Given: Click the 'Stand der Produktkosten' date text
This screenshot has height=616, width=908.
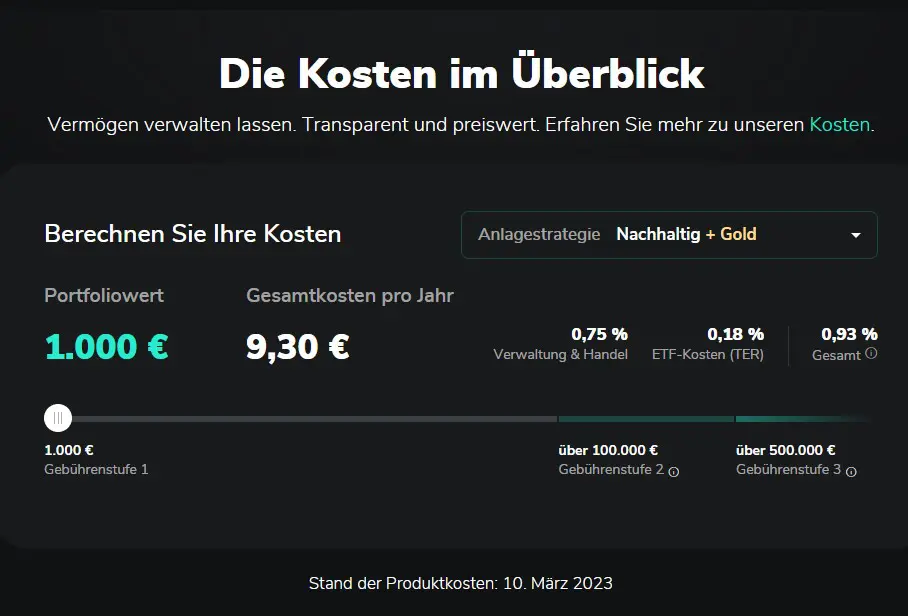Looking at the screenshot, I should pyautogui.click(x=460, y=583).
